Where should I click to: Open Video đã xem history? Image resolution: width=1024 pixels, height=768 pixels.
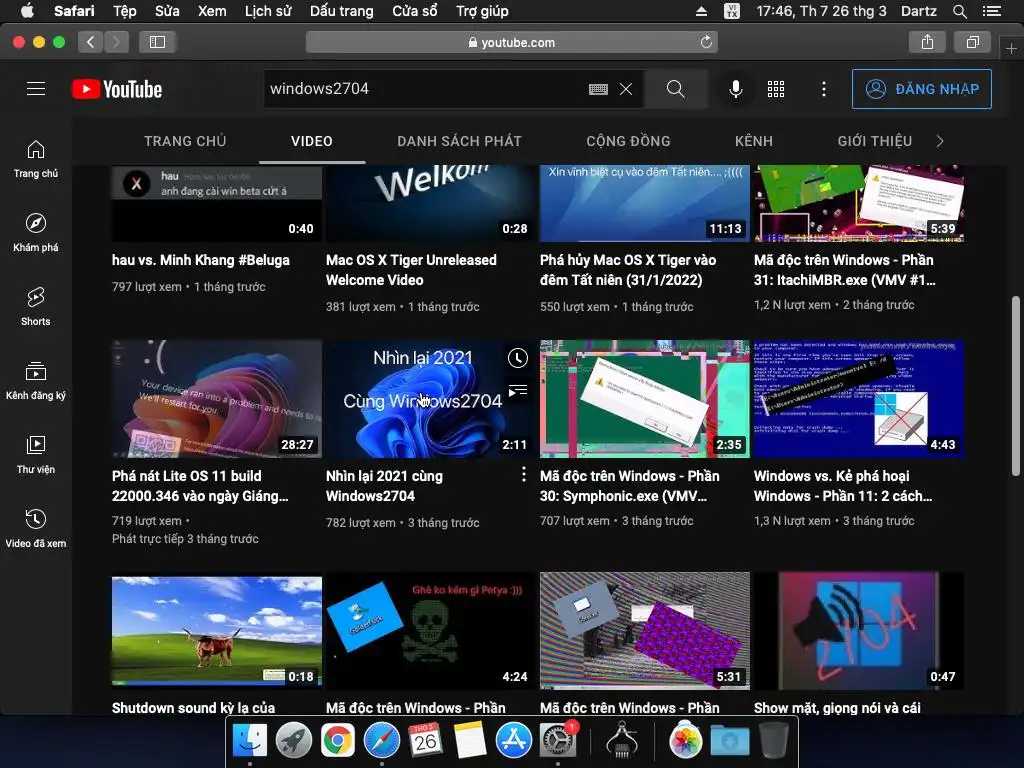pos(36,528)
